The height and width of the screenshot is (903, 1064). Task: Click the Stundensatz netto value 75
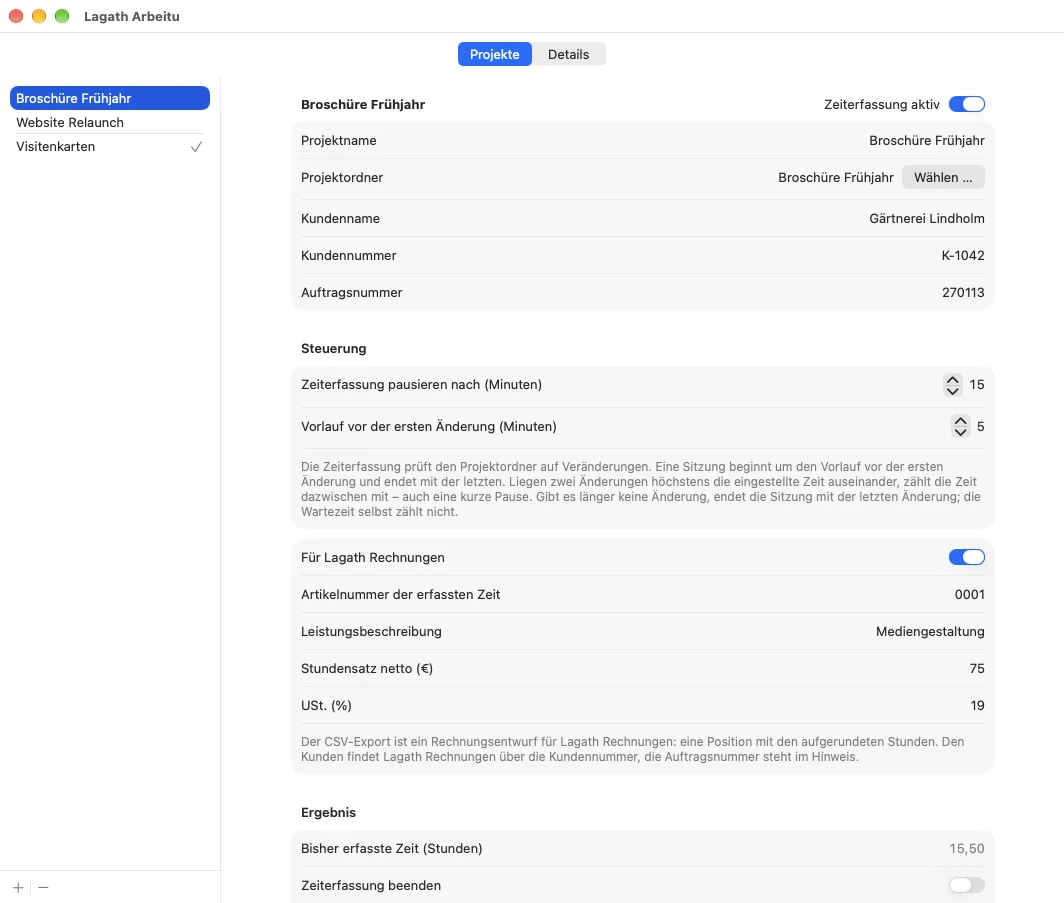tap(976, 668)
